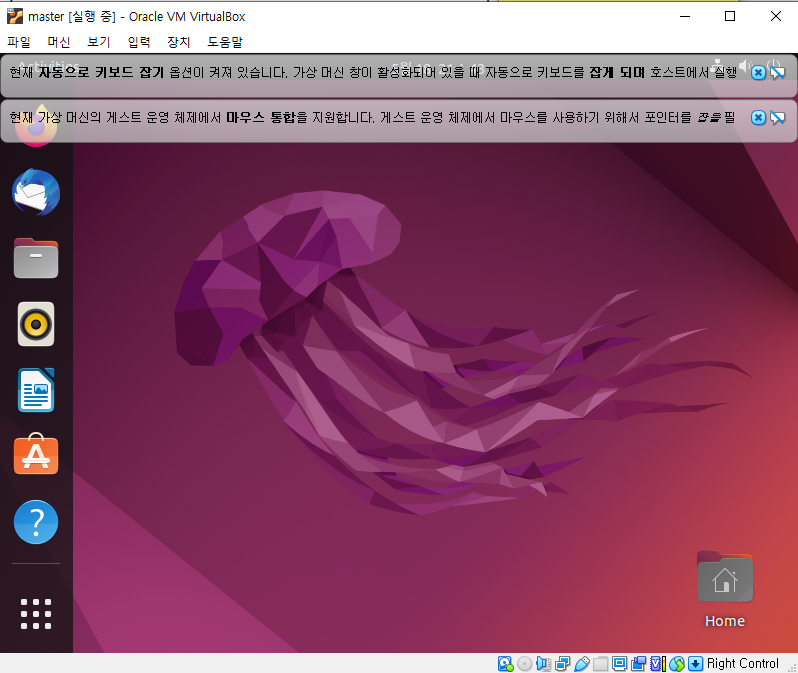Viewport: 798px width, 673px height.
Task: Open LibreOffice Writer from the dock
Action: point(36,390)
